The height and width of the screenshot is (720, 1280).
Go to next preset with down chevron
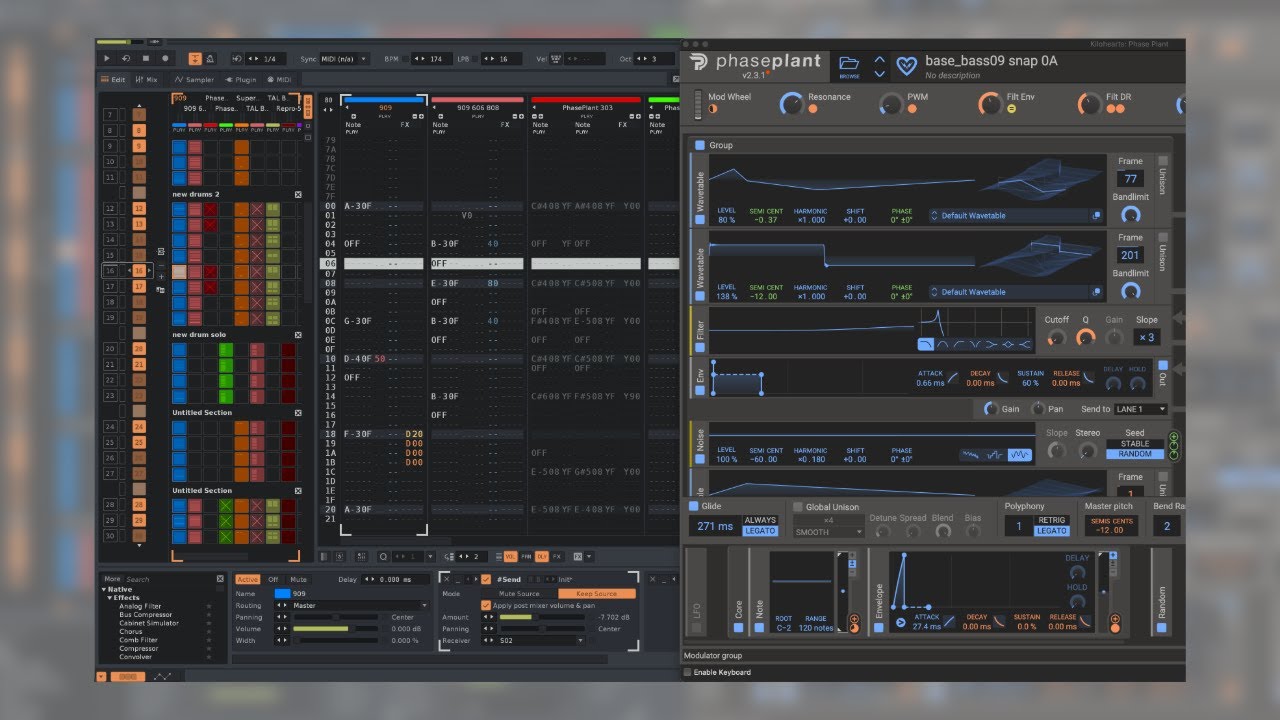(880, 73)
